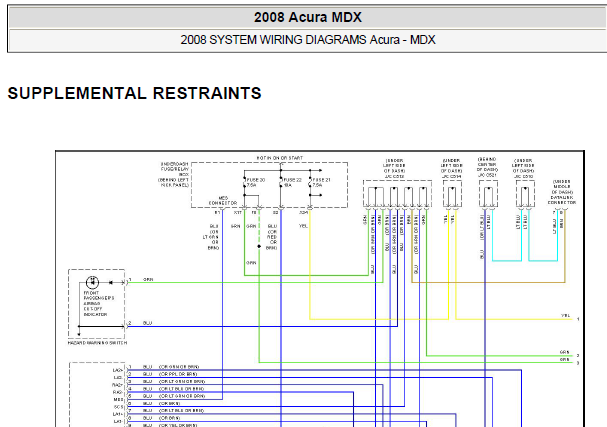
Task: Click the "(OR PPL OR BRN)" wire note
Action: [178, 374]
